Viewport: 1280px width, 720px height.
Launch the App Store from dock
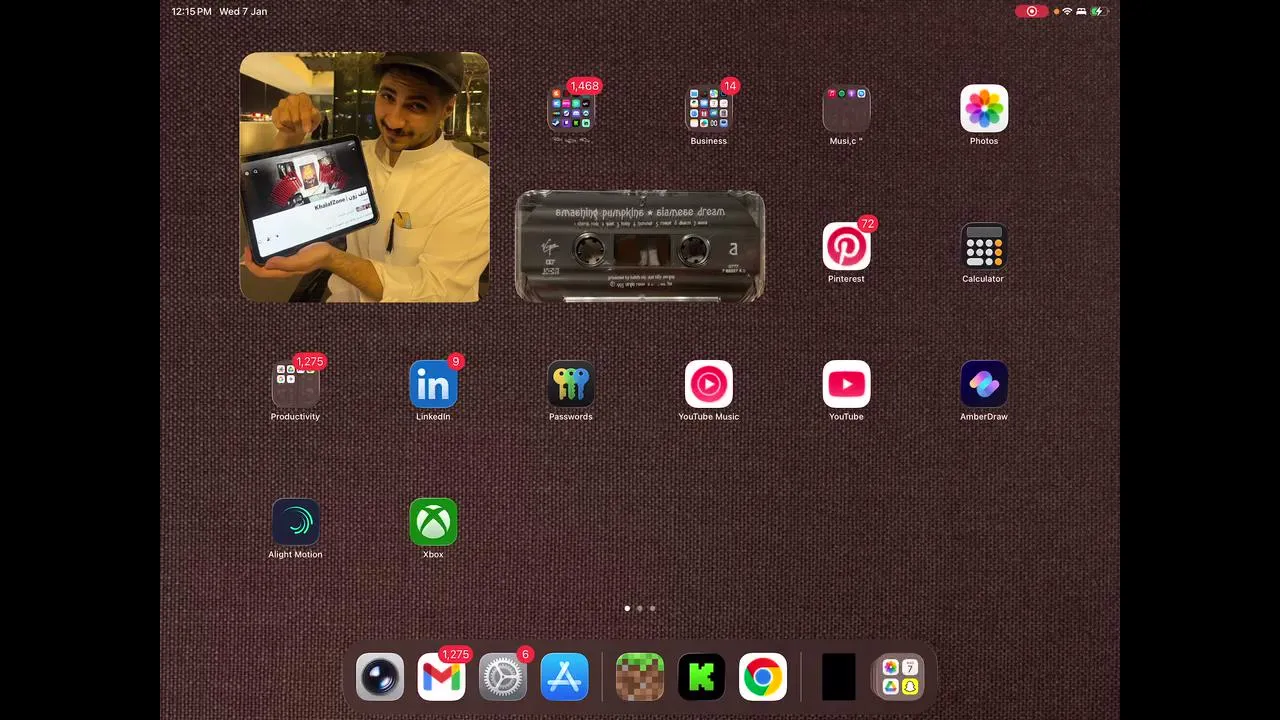[564, 677]
